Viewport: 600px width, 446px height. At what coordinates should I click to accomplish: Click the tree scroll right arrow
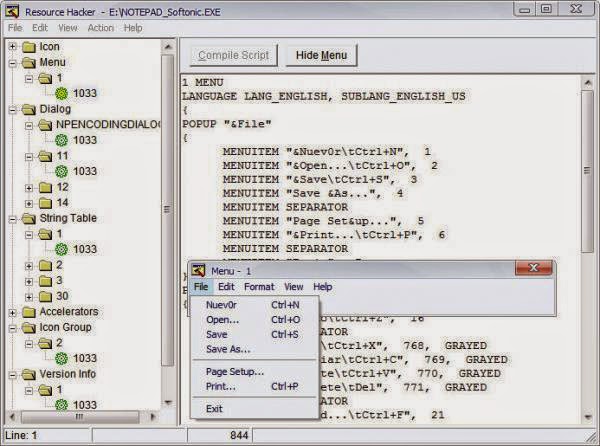[x=153, y=416]
